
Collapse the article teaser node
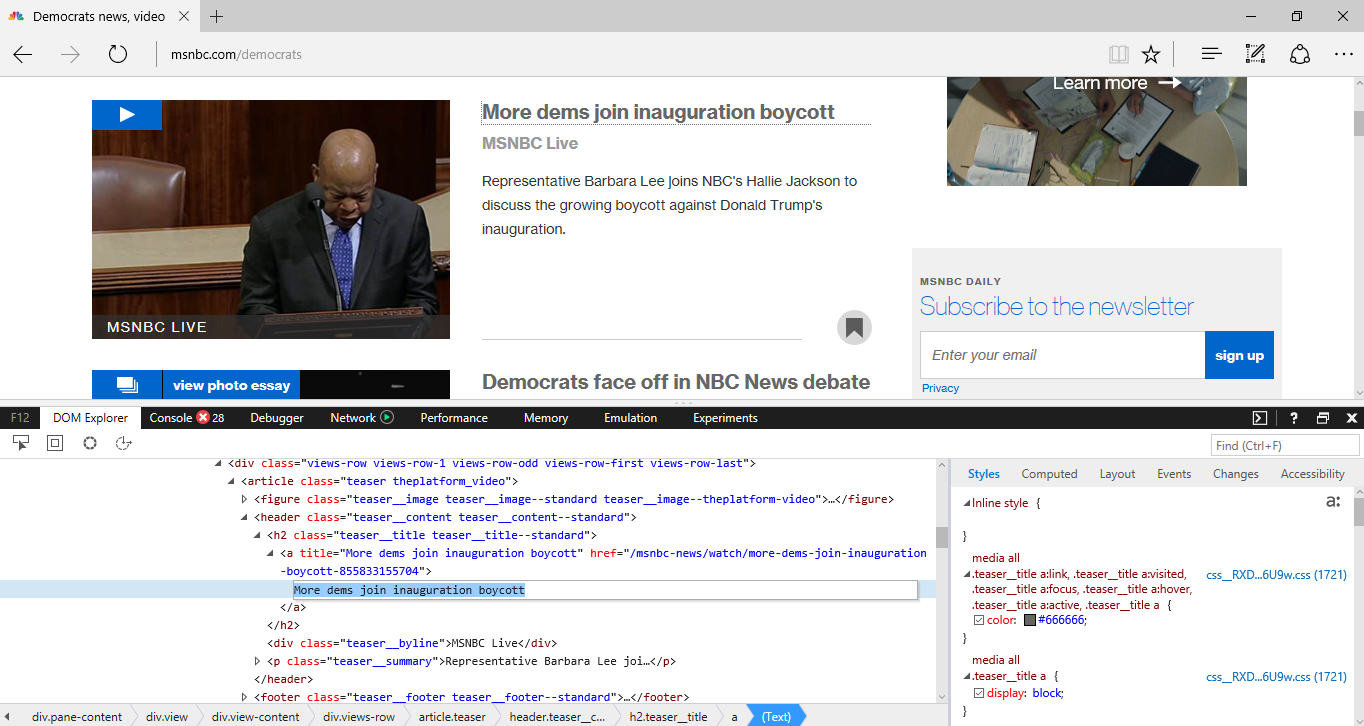pos(232,481)
